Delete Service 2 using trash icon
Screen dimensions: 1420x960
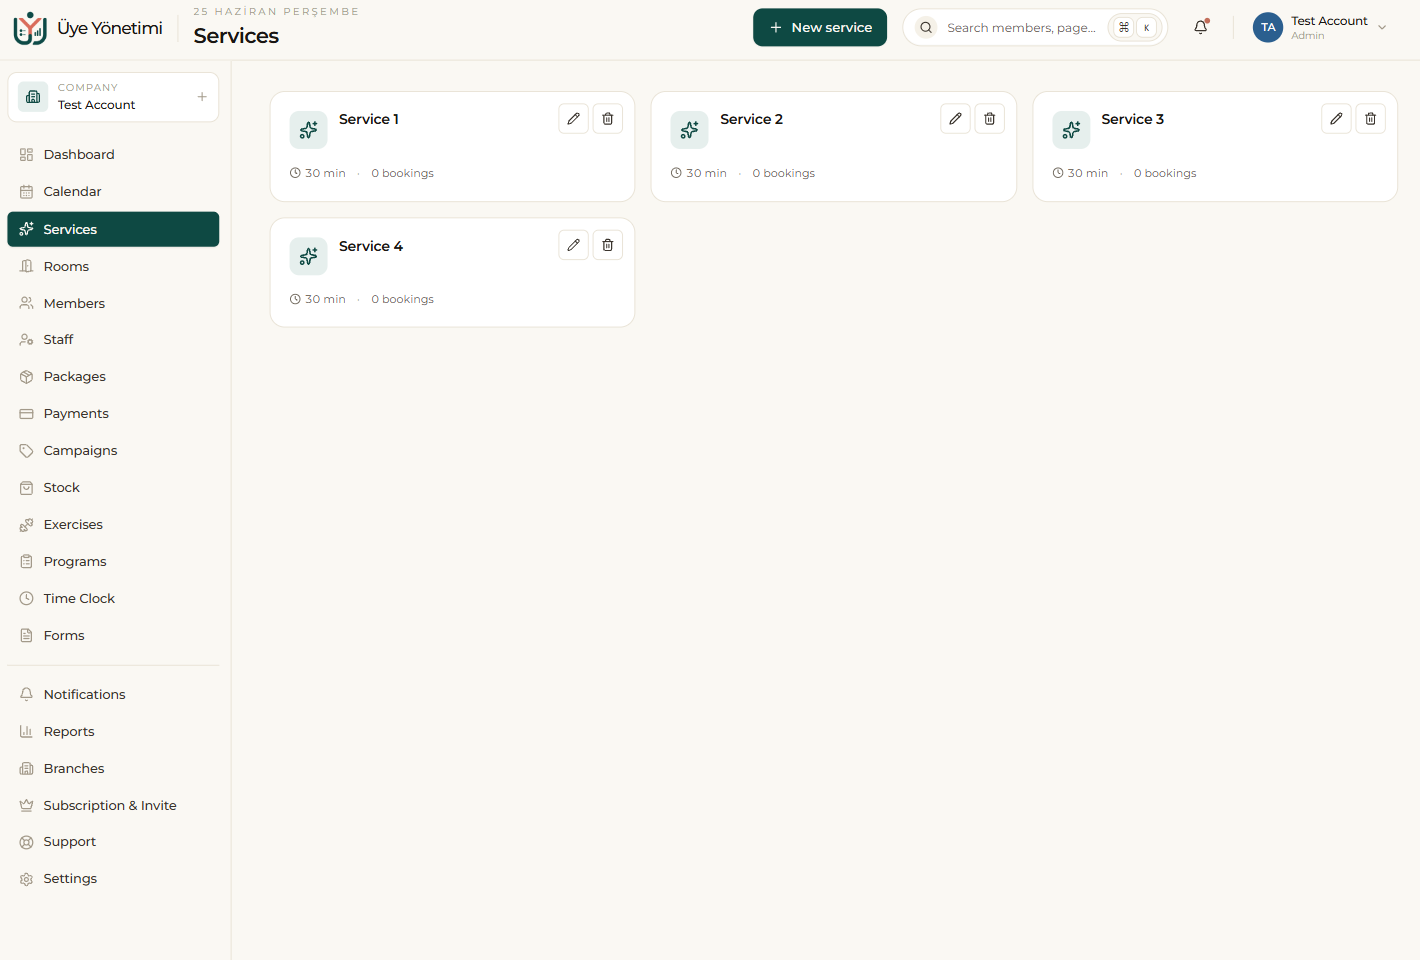tap(990, 119)
